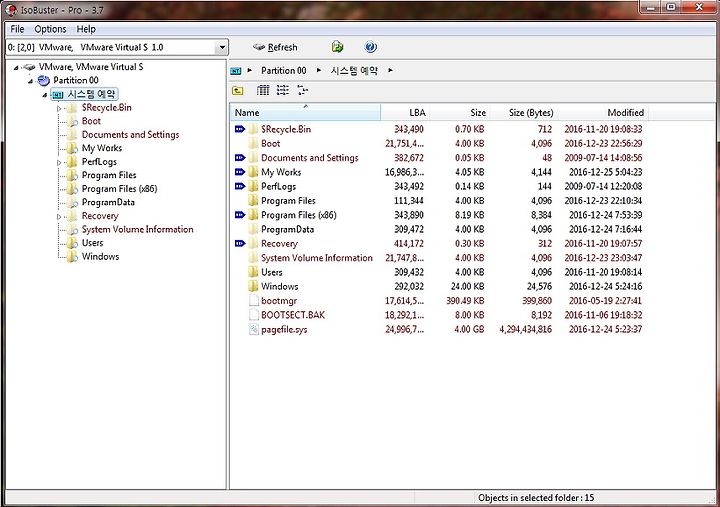This screenshot has width=720, height=507.
Task: Select Partition 00 in the tree
Action: 76,80
